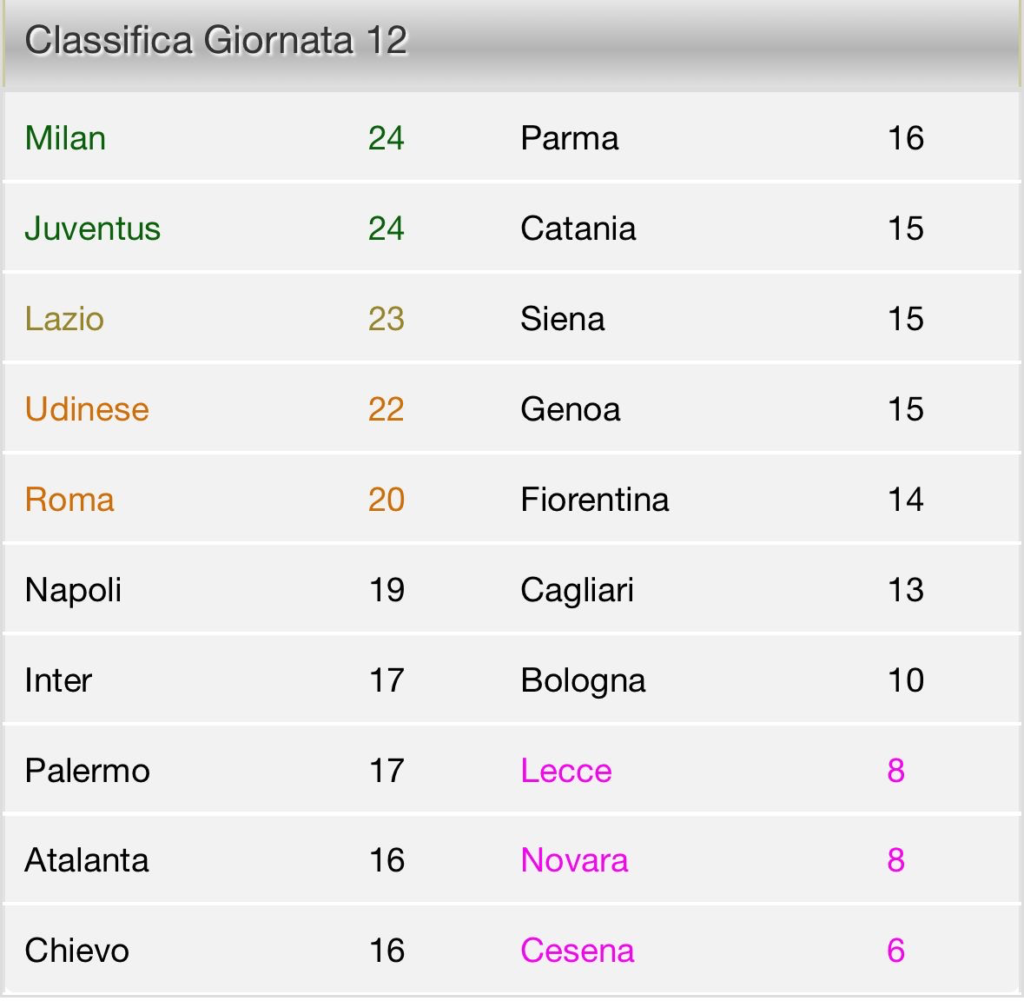
Task: Click the Lazio team name
Action: (63, 318)
